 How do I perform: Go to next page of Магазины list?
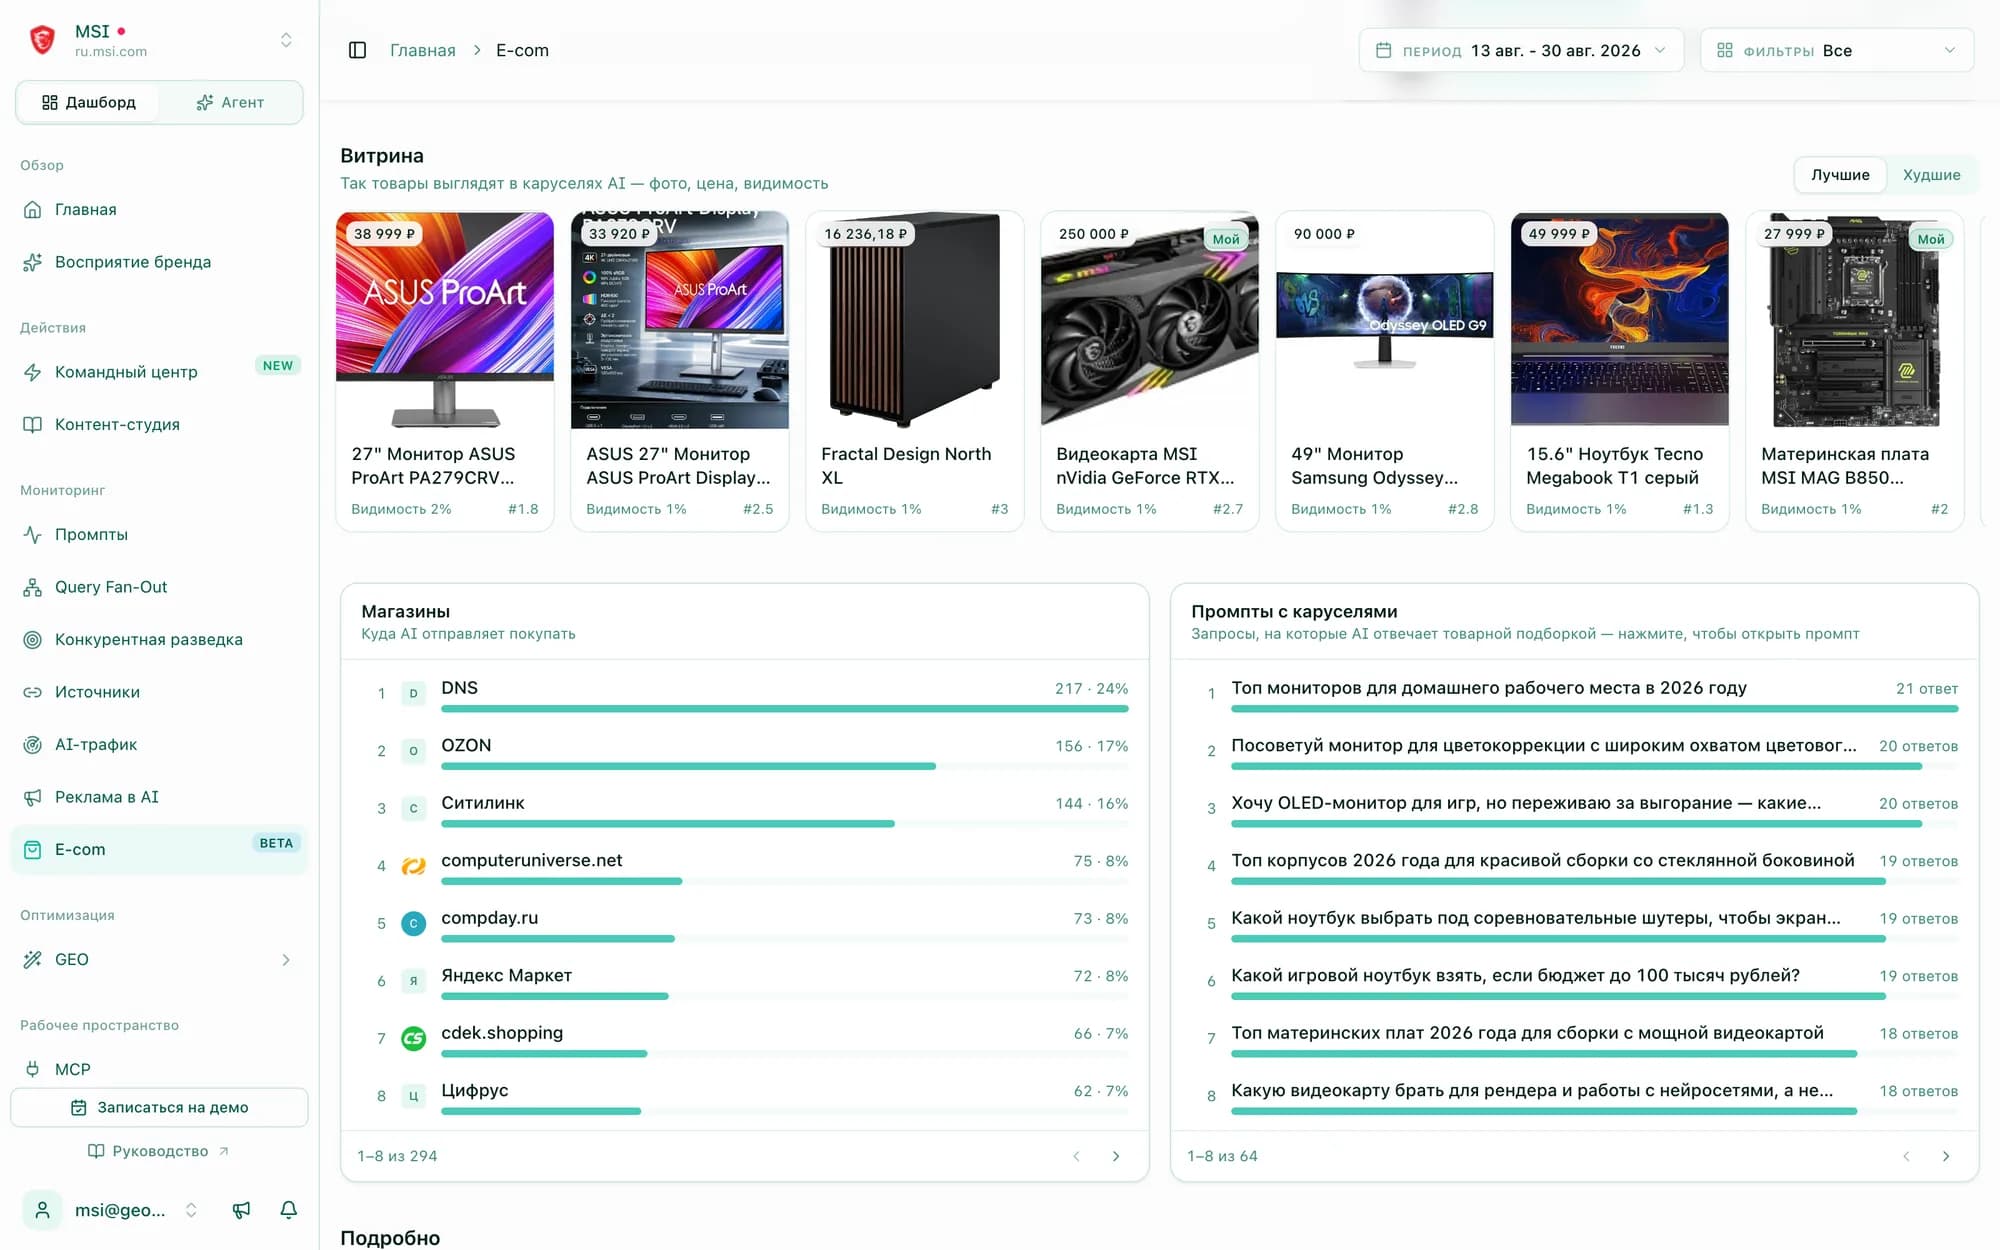(x=1116, y=1156)
